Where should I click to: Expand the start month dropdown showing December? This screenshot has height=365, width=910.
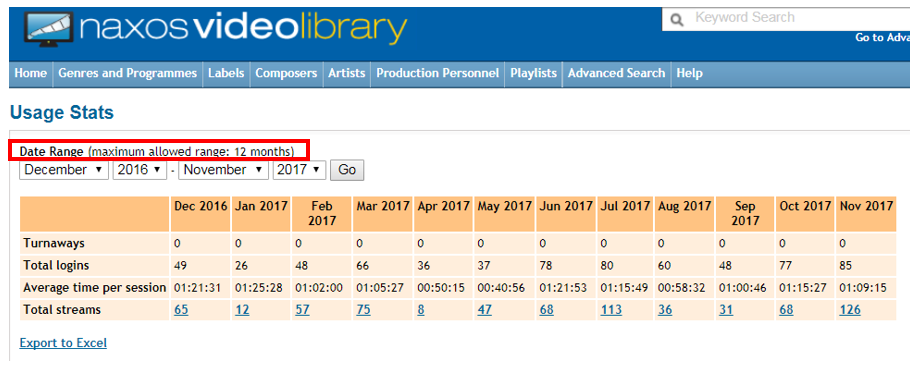pyautogui.click(x=64, y=170)
